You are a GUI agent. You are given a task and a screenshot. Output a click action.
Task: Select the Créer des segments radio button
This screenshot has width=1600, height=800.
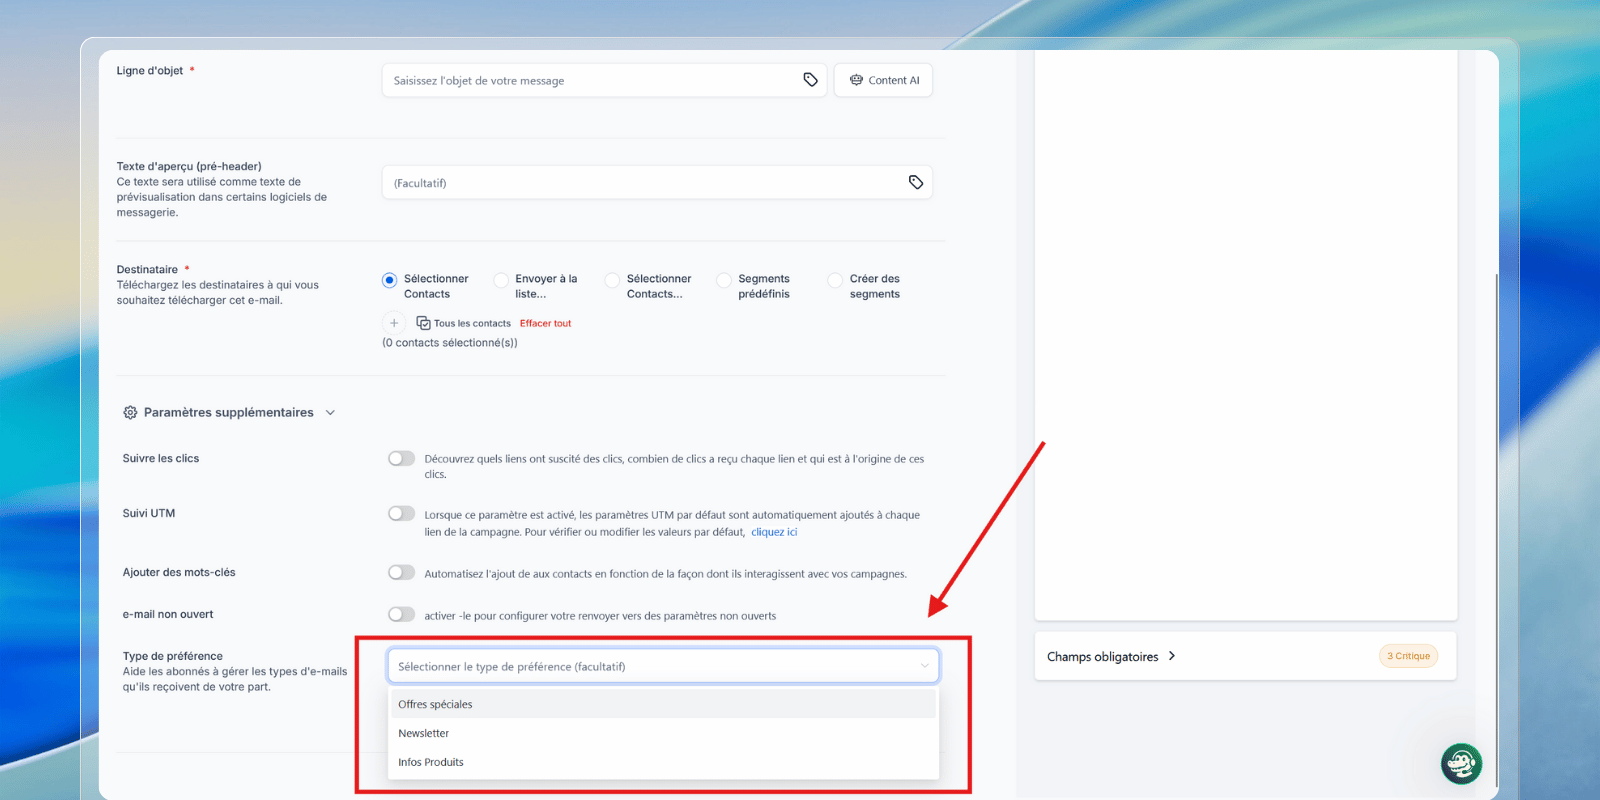pyautogui.click(x=835, y=281)
